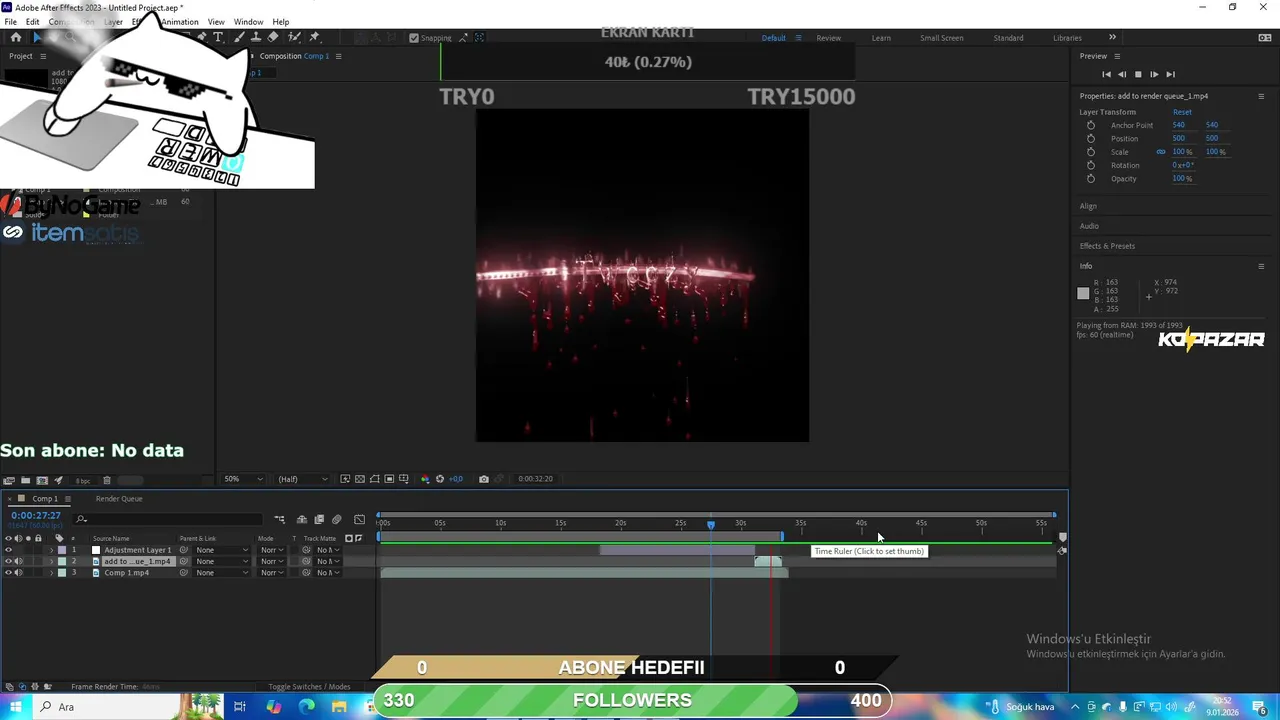The width and height of the screenshot is (1280, 720).
Task: Open composition mini-flowchart in timeline
Action: tap(280, 519)
